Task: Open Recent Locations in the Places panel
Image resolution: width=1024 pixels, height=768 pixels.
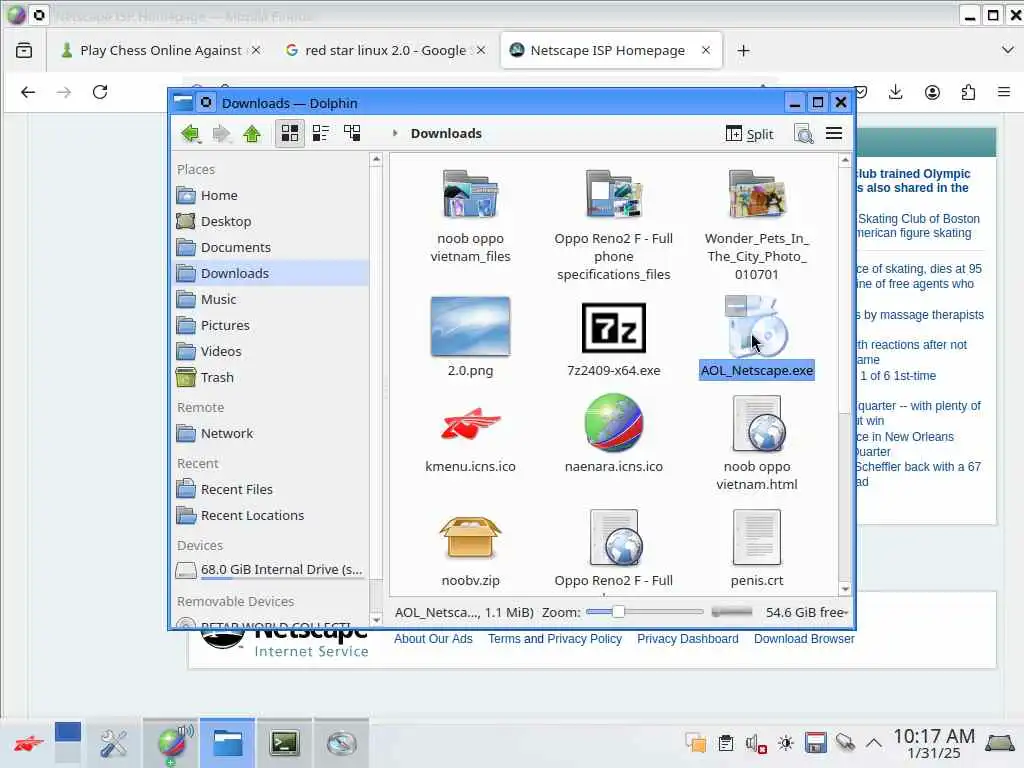Action: click(272, 516)
